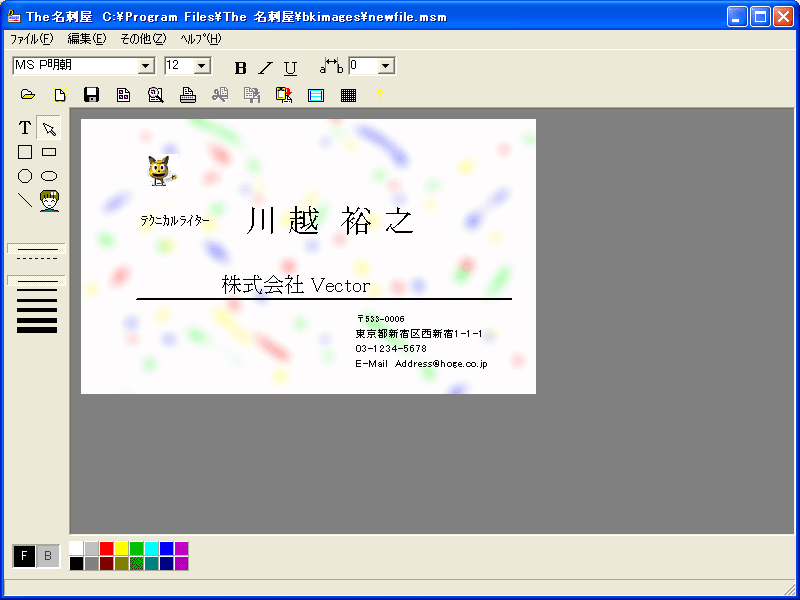
Task: Open the ファイル(F) menu
Action: [x=32, y=39]
